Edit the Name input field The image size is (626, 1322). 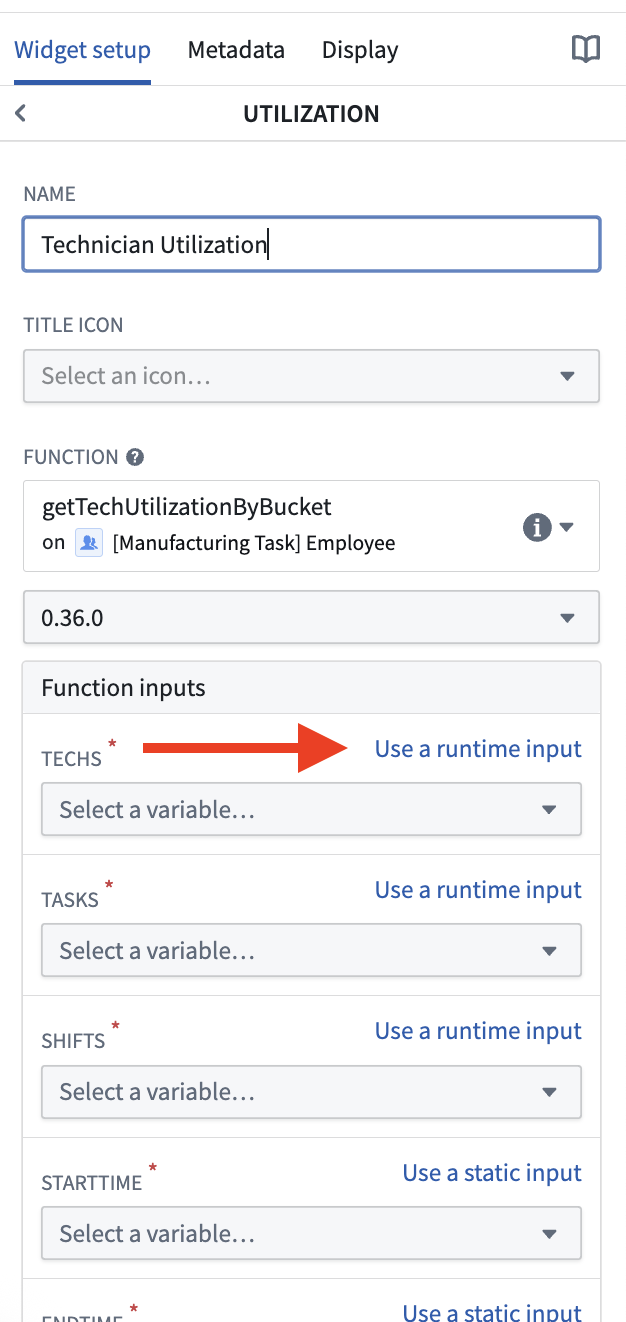click(311, 244)
